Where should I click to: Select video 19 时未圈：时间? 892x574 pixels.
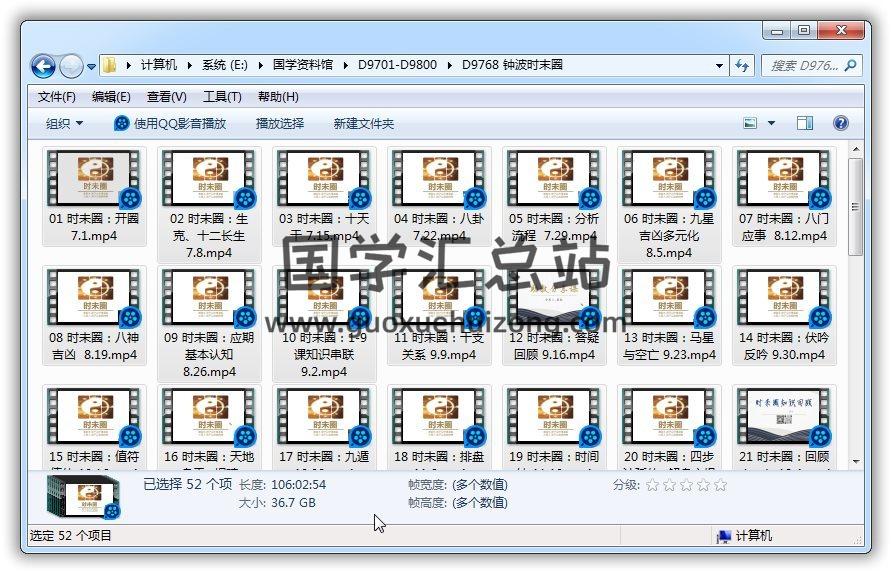(x=554, y=428)
